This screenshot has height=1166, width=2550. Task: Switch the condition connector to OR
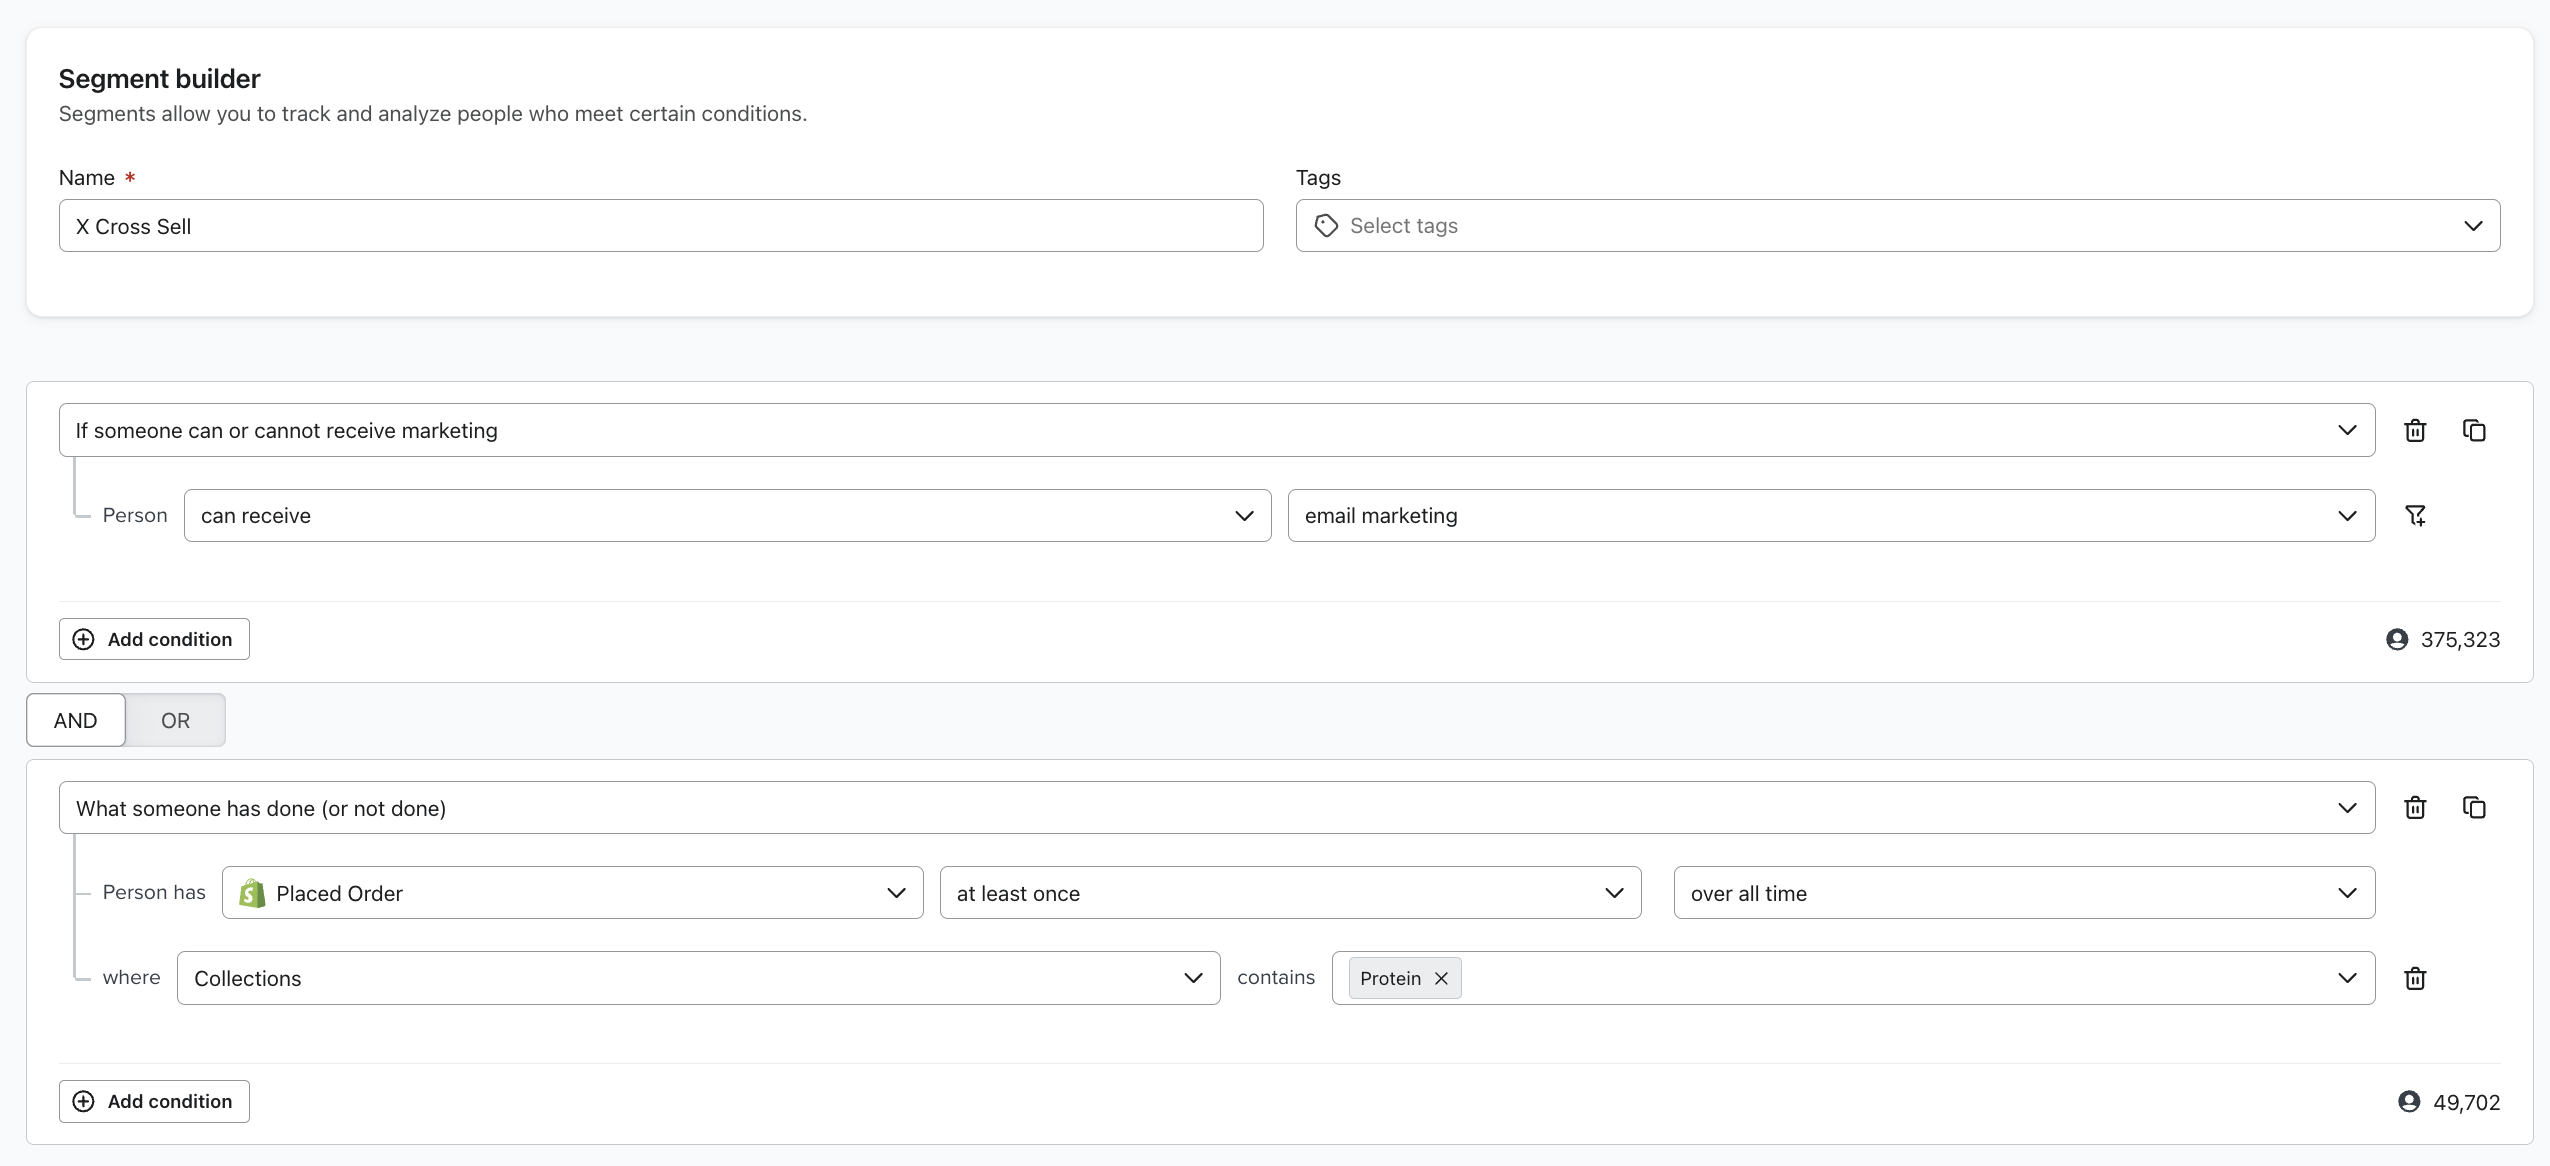pyautogui.click(x=174, y=719)
